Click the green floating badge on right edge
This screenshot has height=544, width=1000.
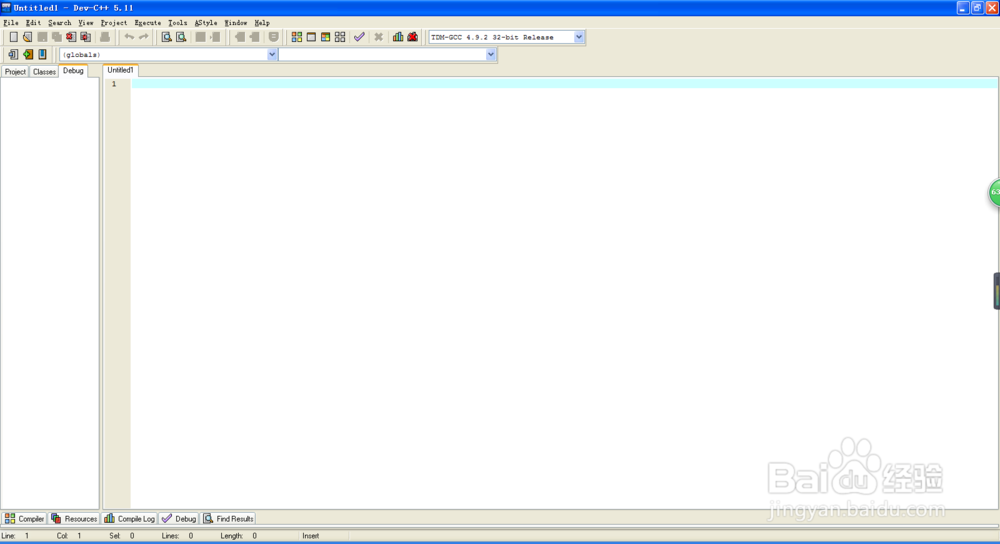click(x=994, y=193)
